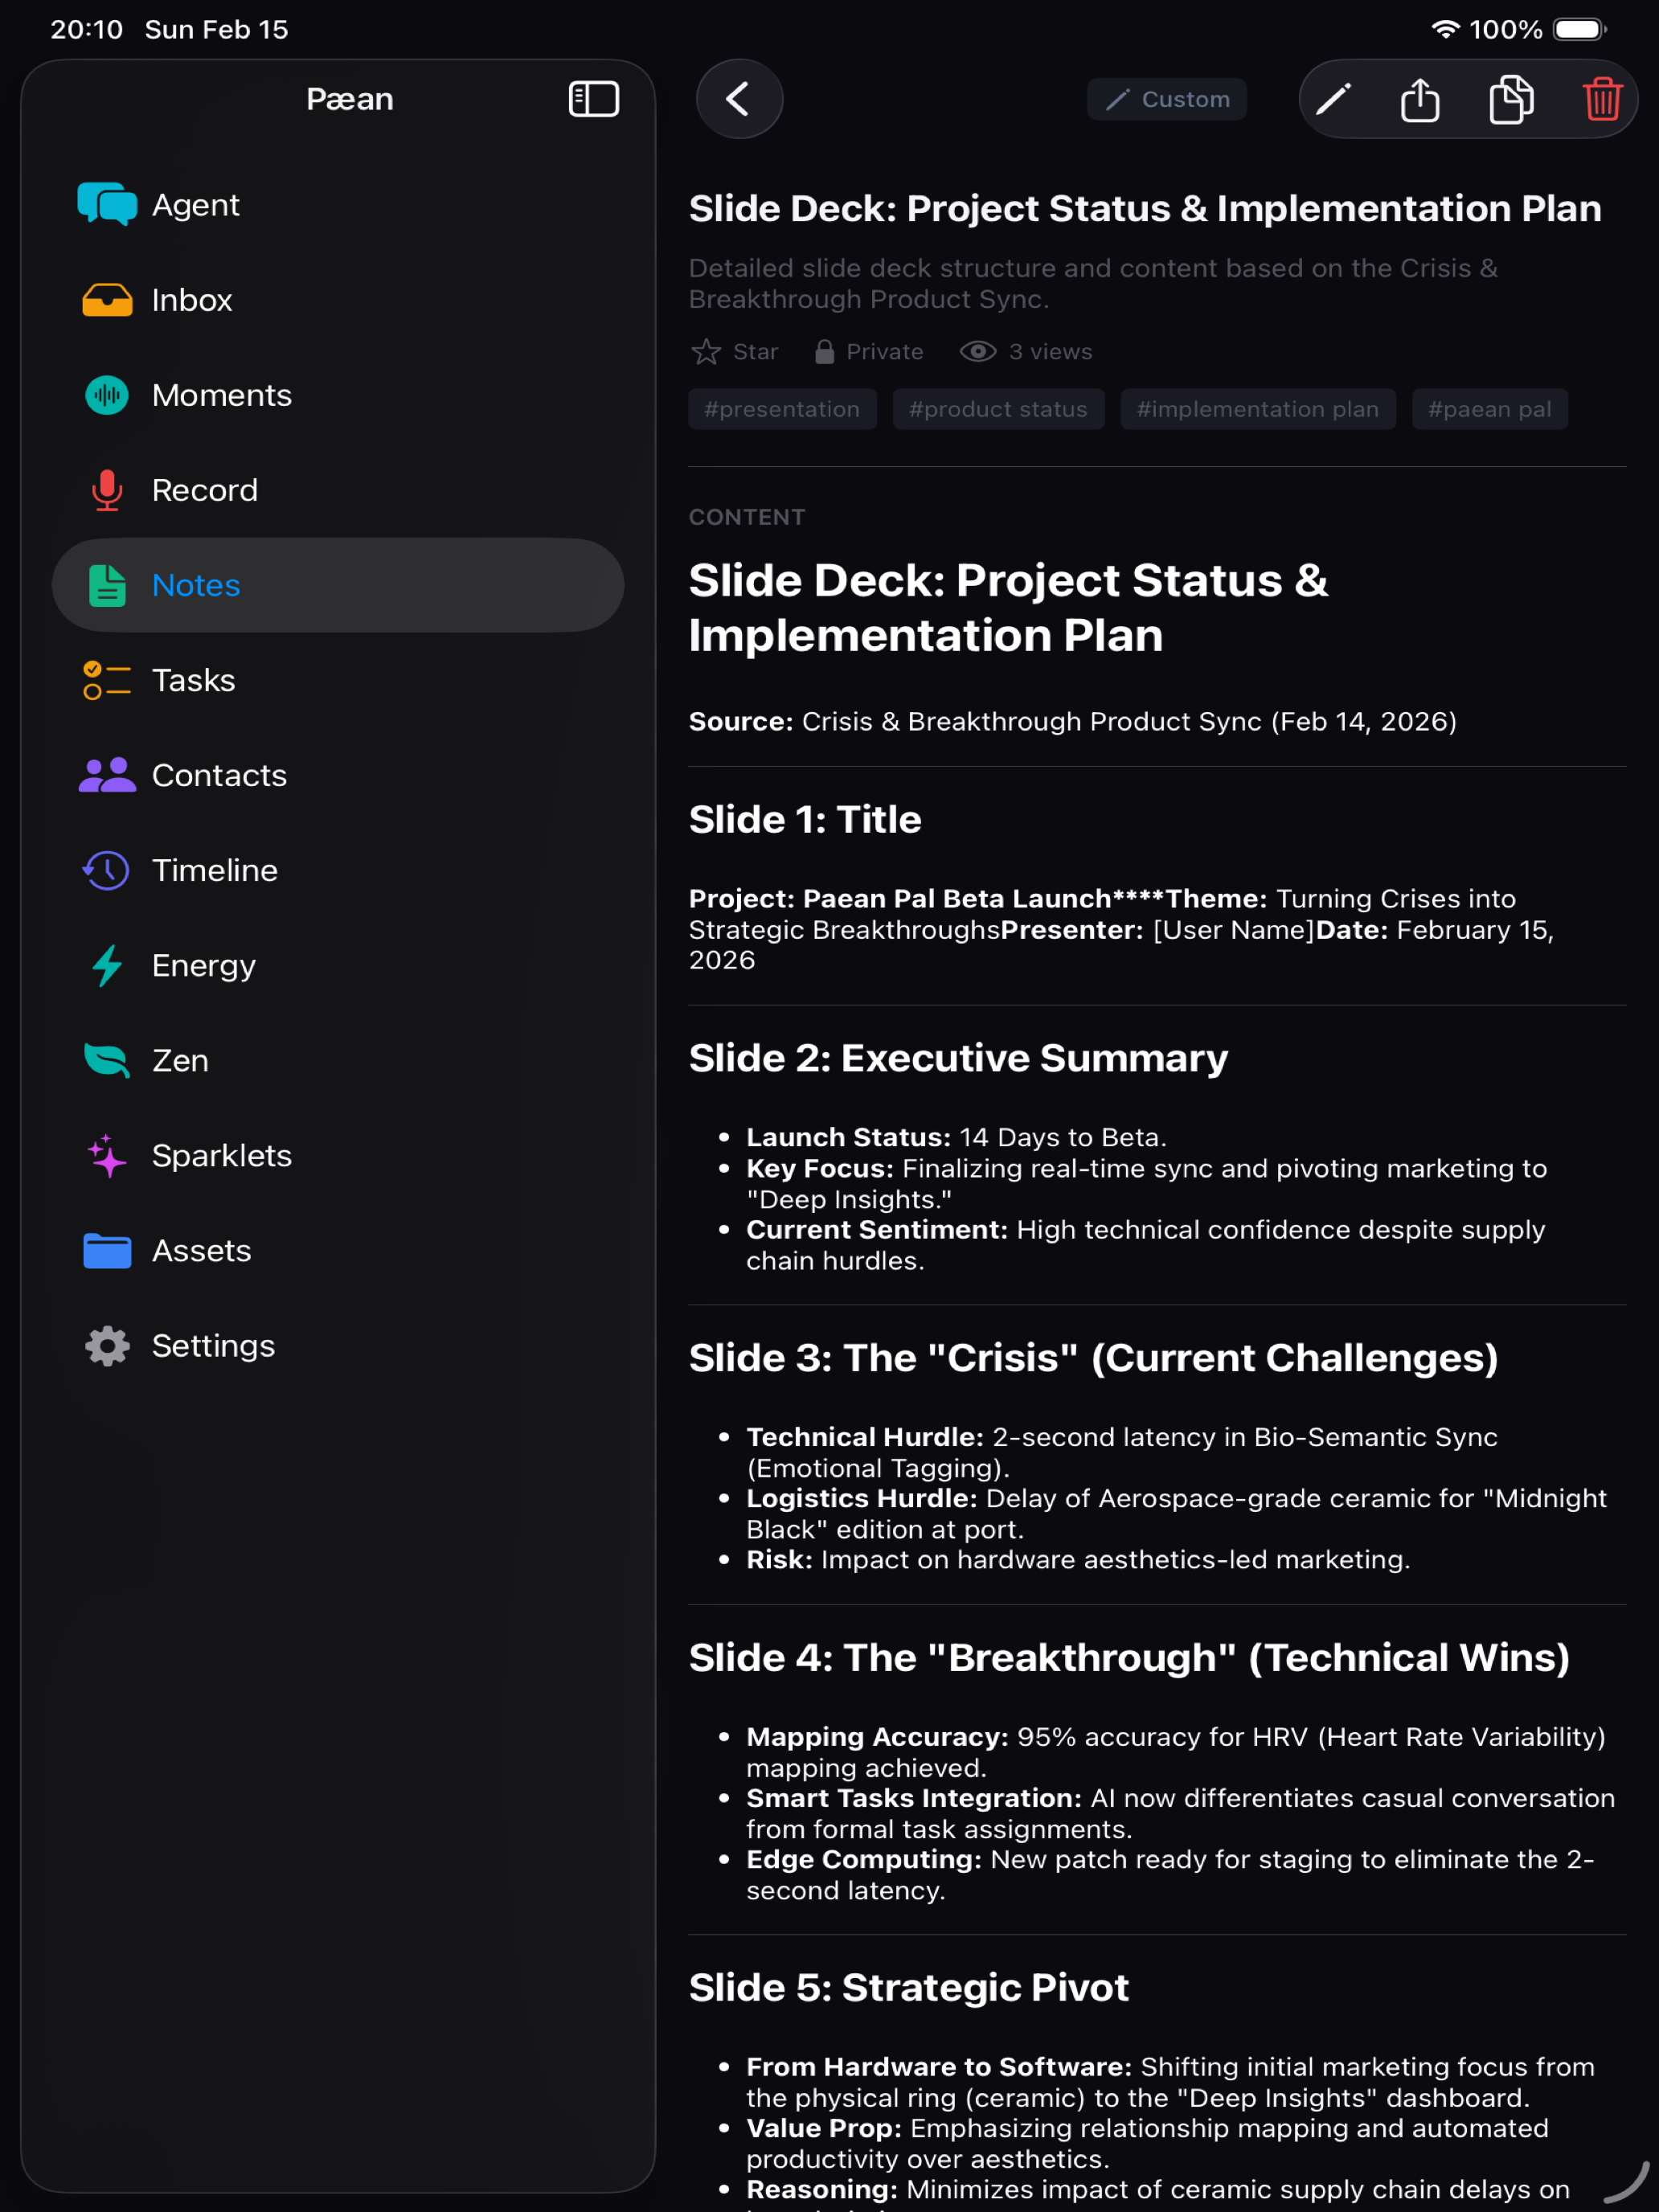Viewport: 1659px width, 2212px height.
Task: Copy note with duplicate icon
Action: (1511, 99)
